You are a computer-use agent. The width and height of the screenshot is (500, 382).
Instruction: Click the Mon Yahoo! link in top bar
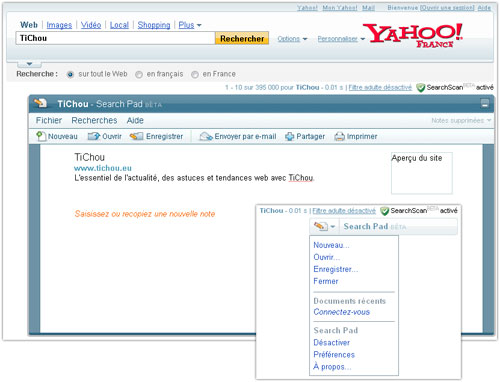tap(340, 8)
